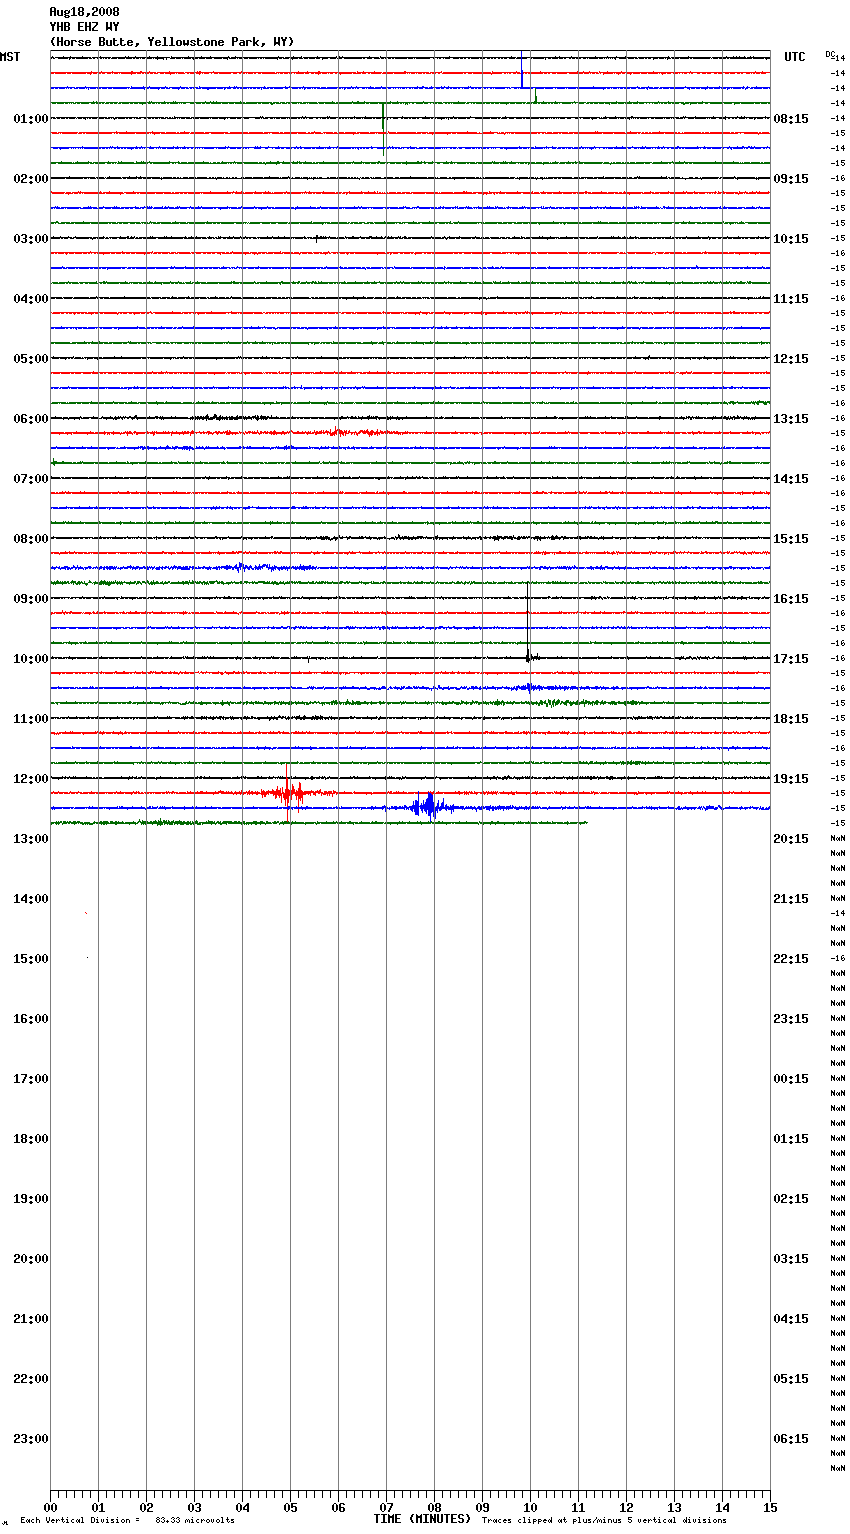
Task: Click the 10 minute tick label
Action: (x=530, y=1507)
